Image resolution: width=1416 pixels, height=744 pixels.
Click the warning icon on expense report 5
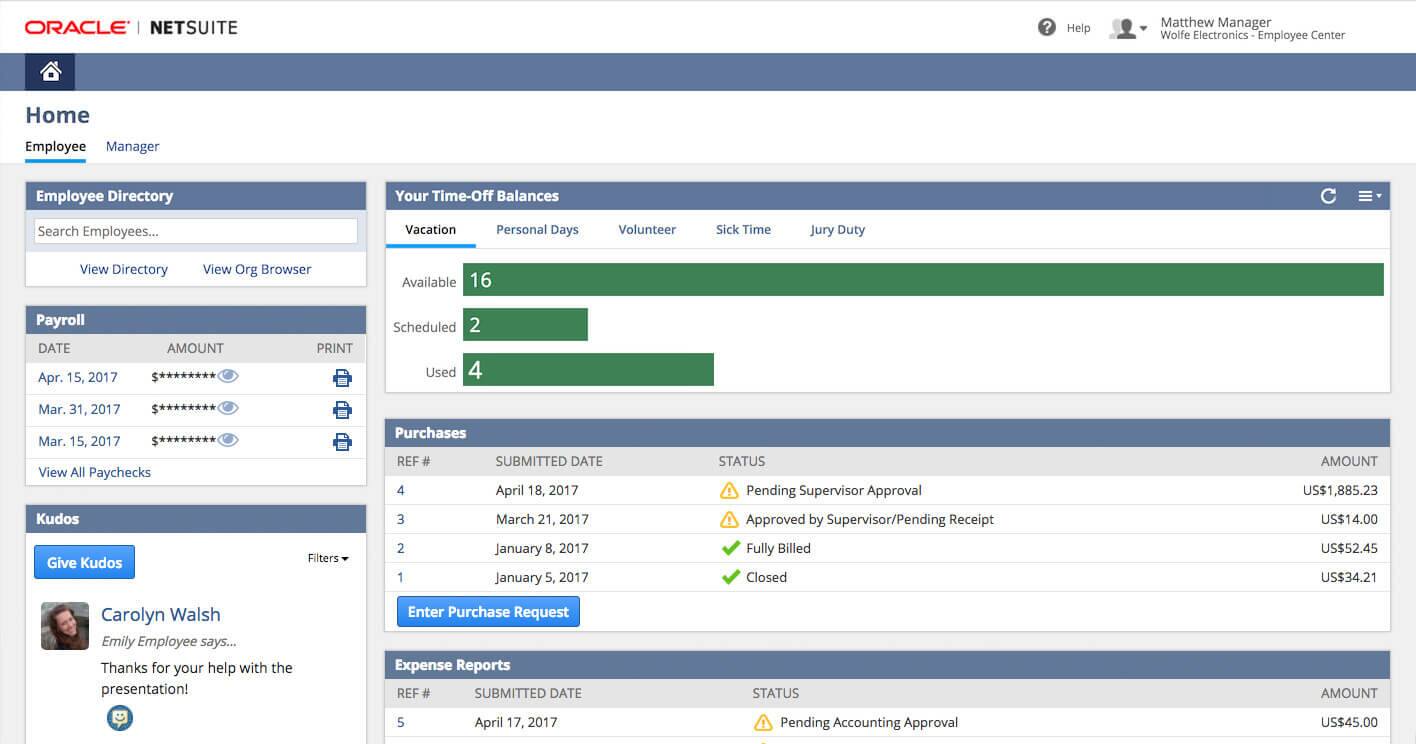click(763, 722)
